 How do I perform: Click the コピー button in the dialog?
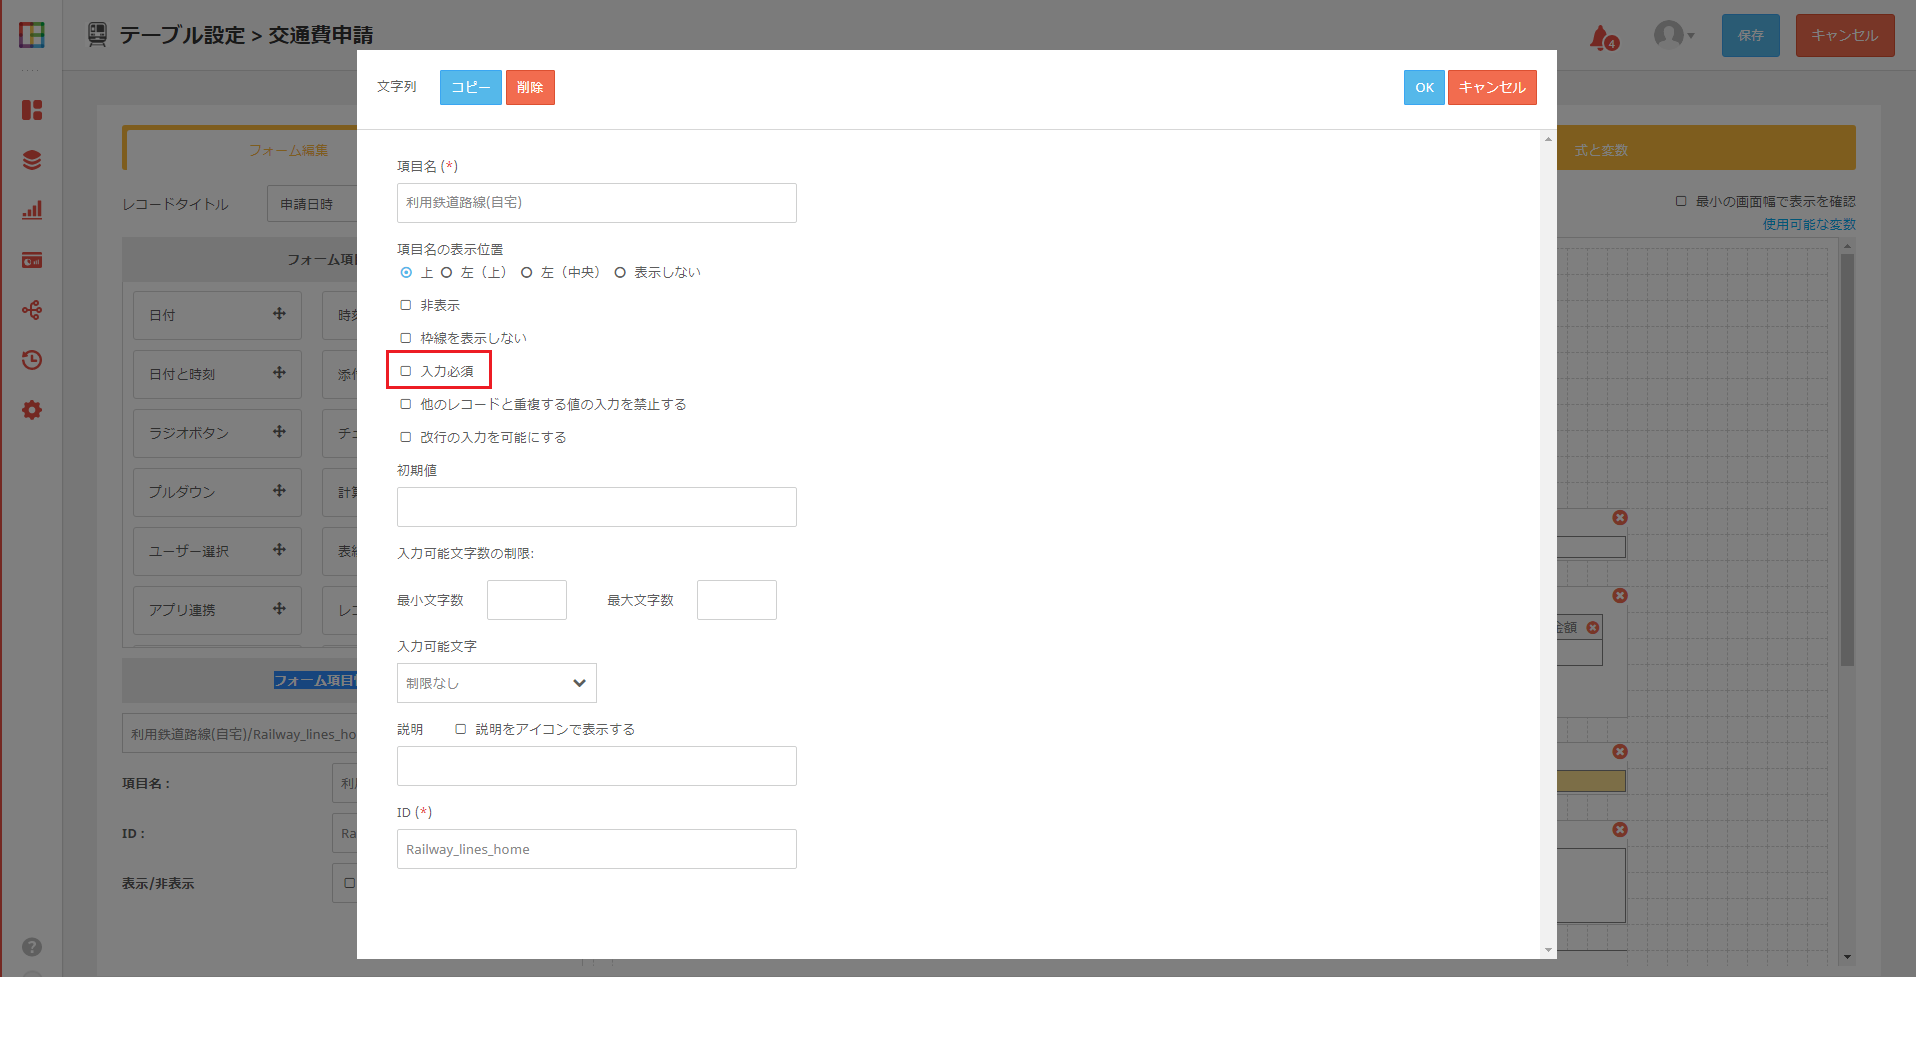click(x=471, y=88)
